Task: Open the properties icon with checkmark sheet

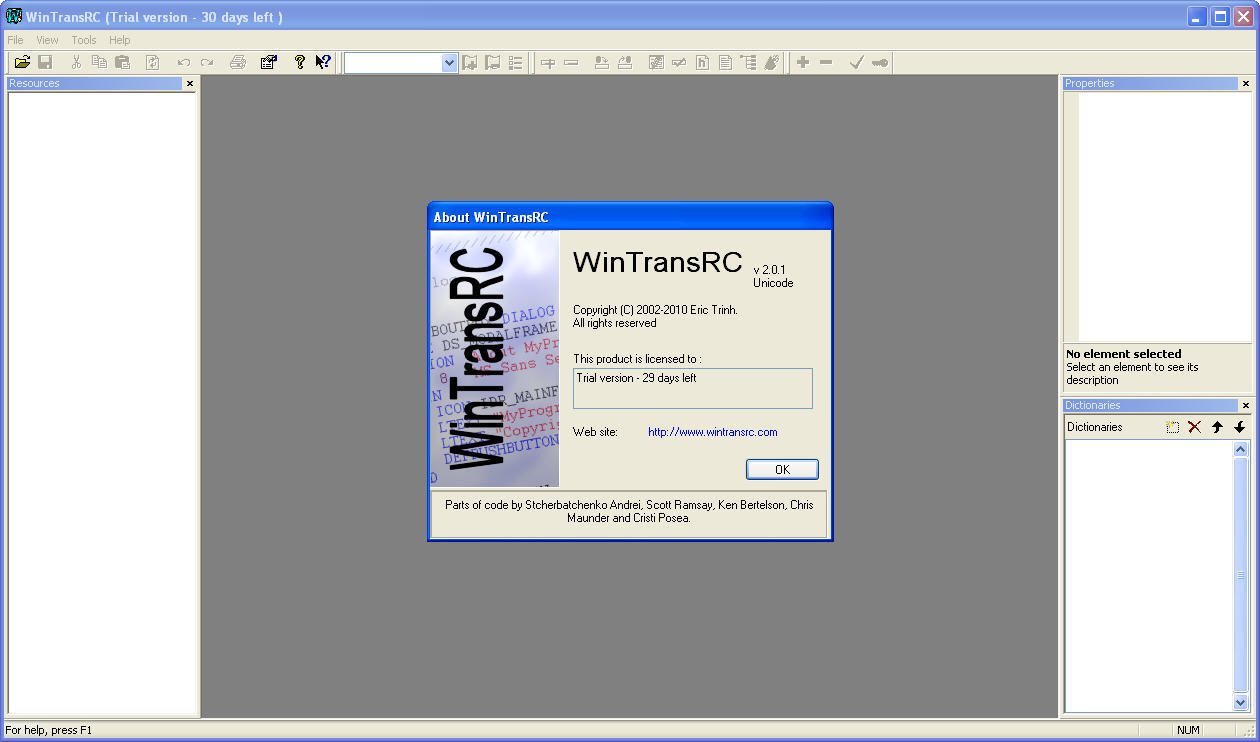Action: click(268, 62)
